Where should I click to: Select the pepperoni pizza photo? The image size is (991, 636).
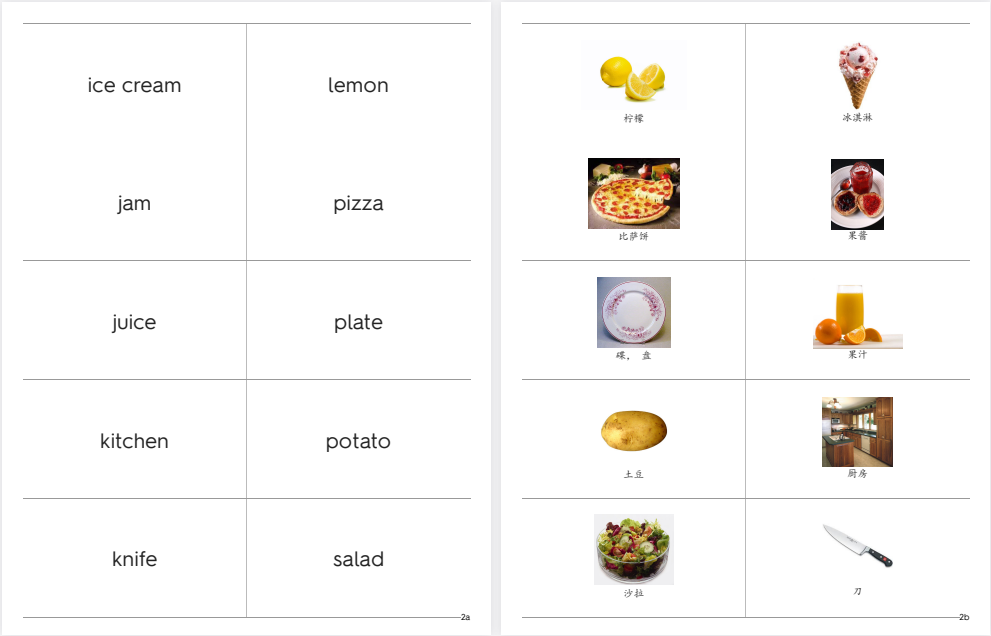634,193
